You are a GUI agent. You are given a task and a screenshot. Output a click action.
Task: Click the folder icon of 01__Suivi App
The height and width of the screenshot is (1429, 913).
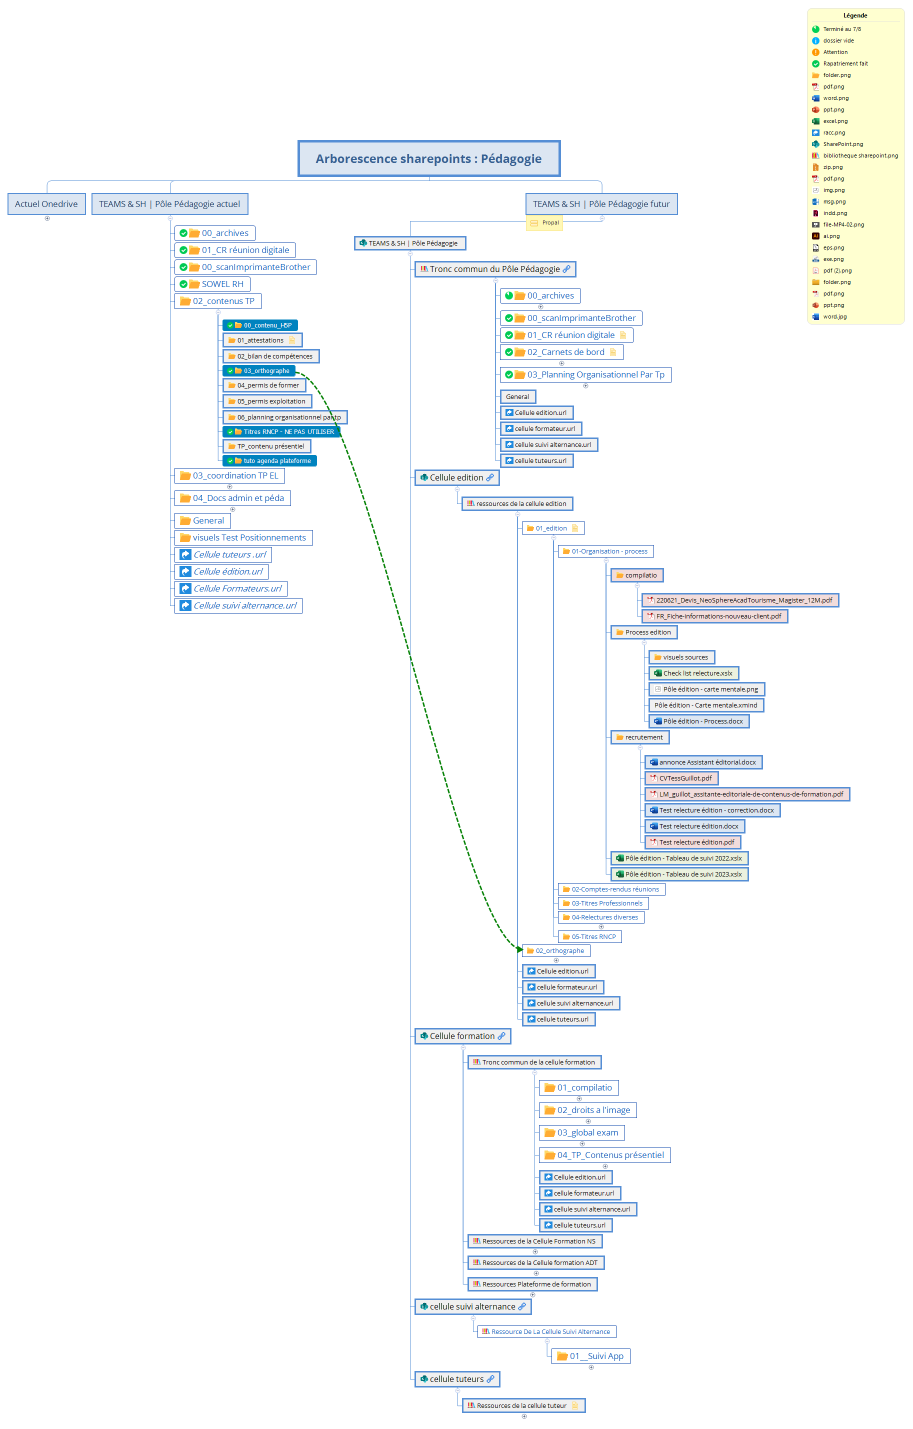pyautogui.click(x=562, y=1356)
